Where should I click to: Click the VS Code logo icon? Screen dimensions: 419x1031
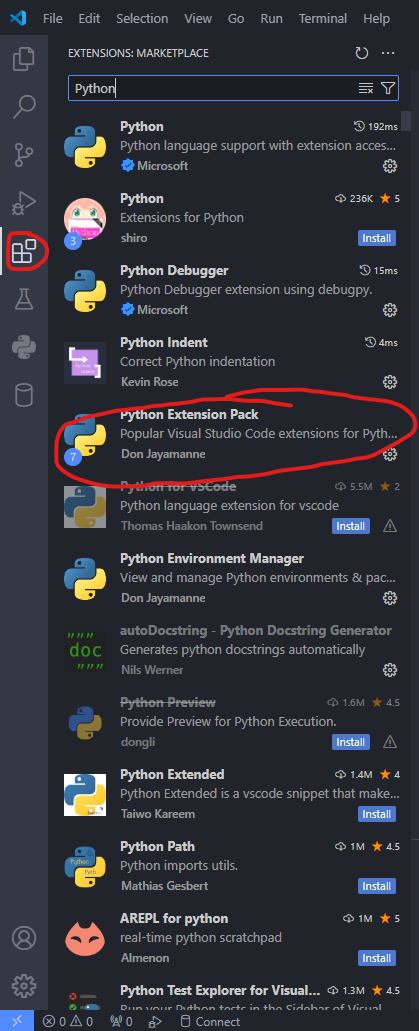(x=18, y=19)
